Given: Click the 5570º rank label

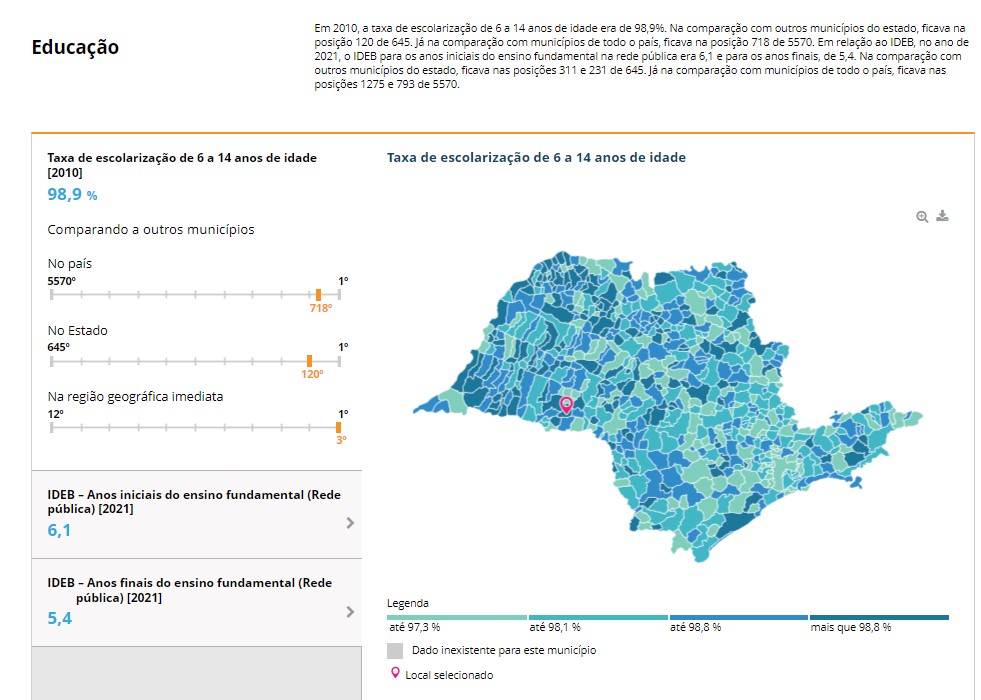Looking at the screenshot, I should 61,281.
